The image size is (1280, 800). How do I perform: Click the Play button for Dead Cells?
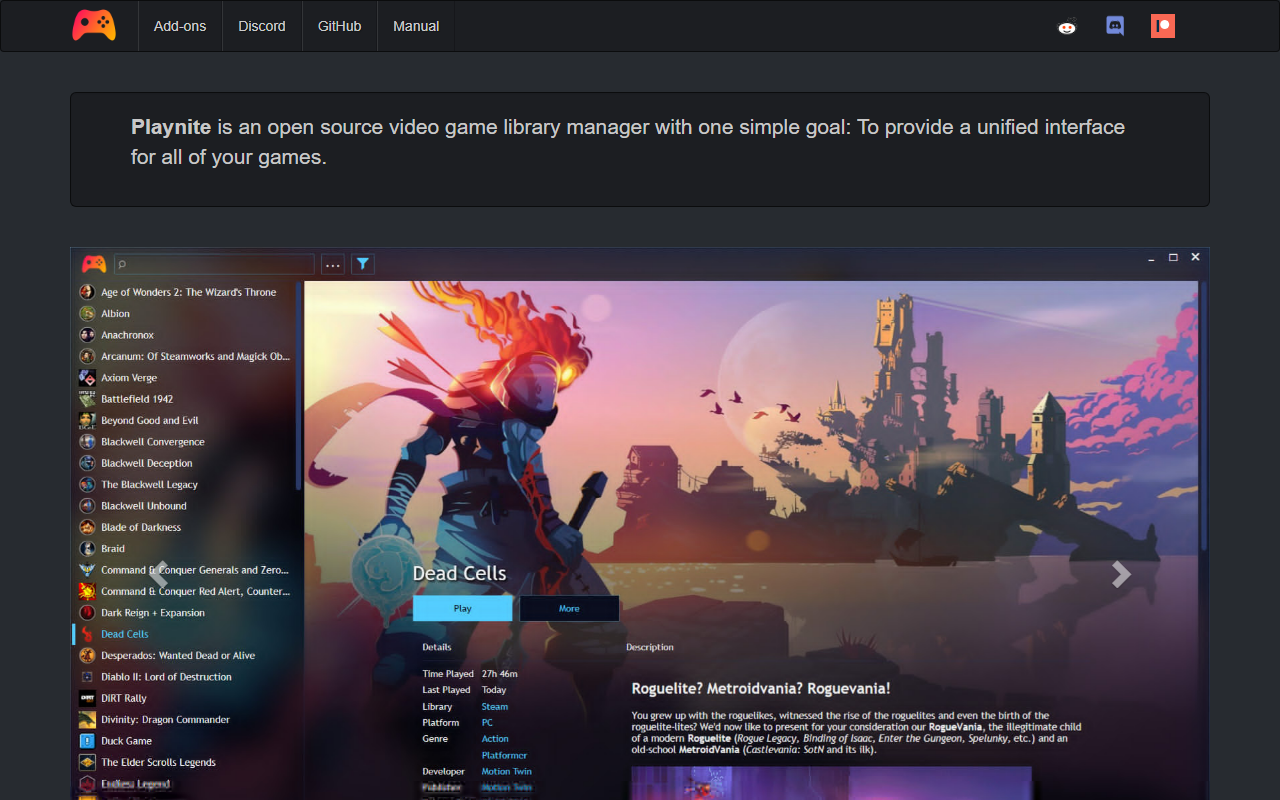[463, 608]
